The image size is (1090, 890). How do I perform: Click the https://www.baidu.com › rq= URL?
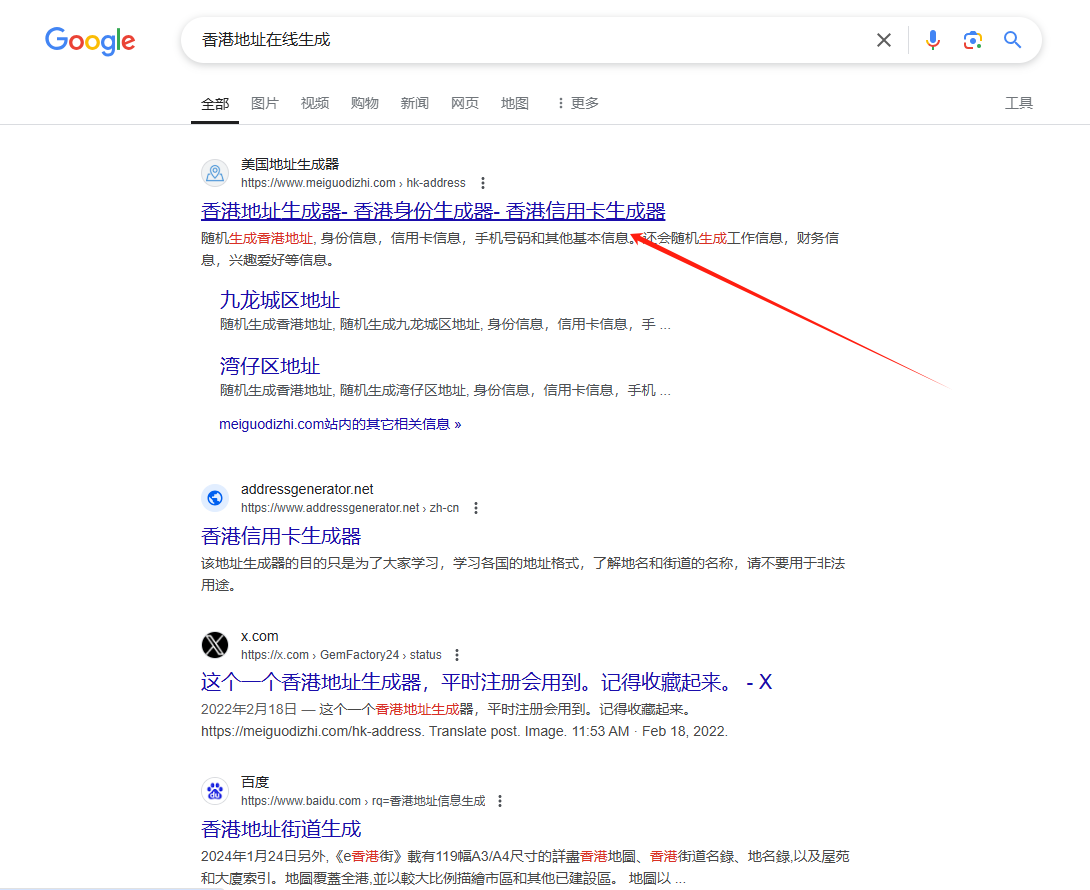[364, 801]
